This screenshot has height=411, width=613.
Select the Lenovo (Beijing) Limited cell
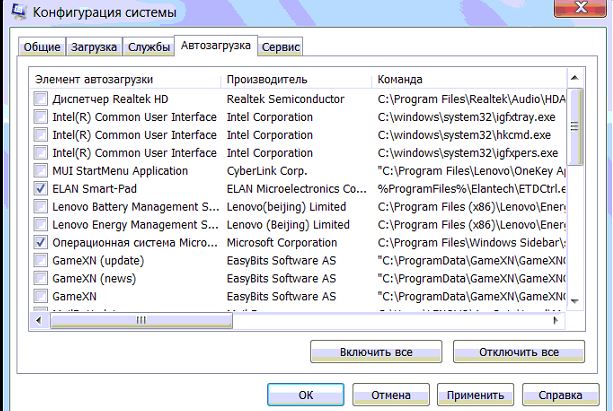coord(288,225)
